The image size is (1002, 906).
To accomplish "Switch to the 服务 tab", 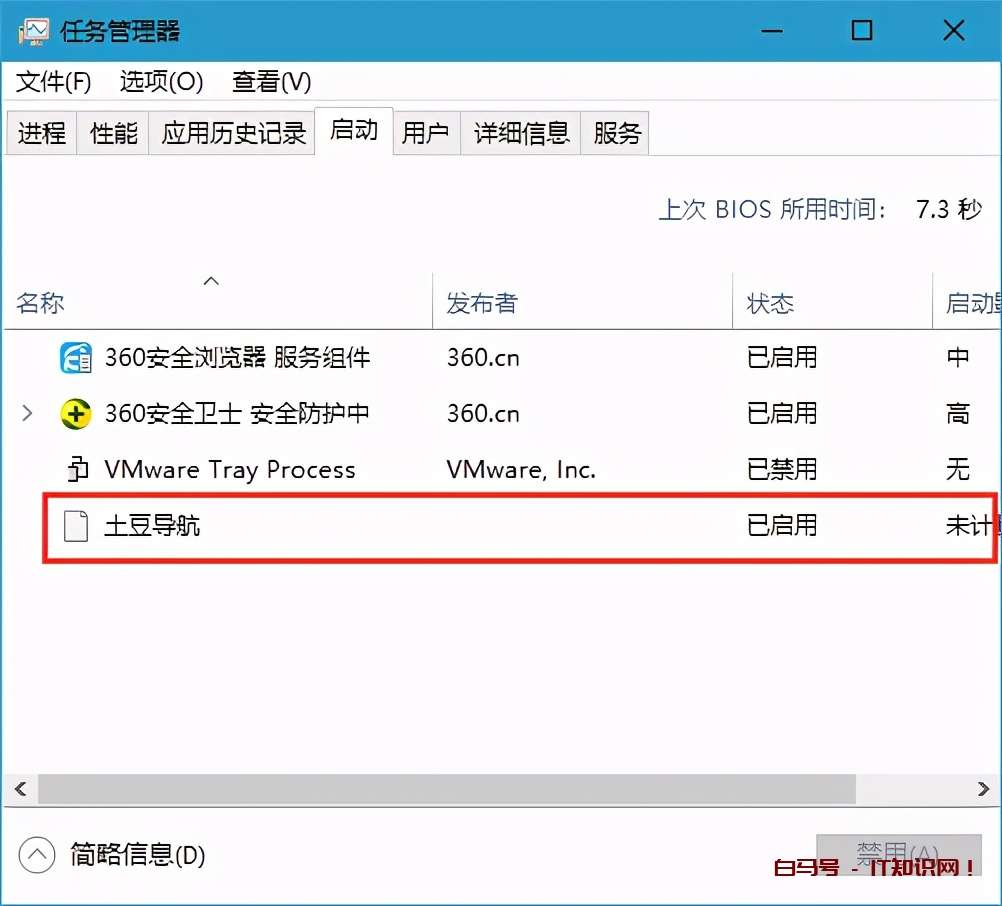I will click(614, 132).
